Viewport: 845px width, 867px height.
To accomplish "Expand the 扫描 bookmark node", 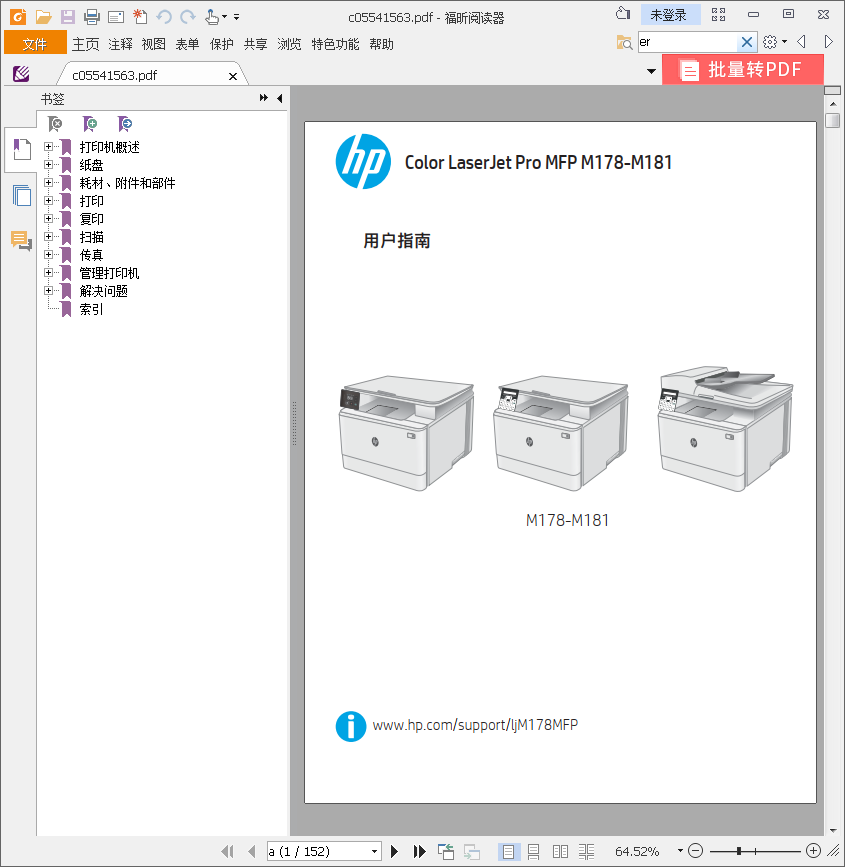I will click(x=49, y=237).
